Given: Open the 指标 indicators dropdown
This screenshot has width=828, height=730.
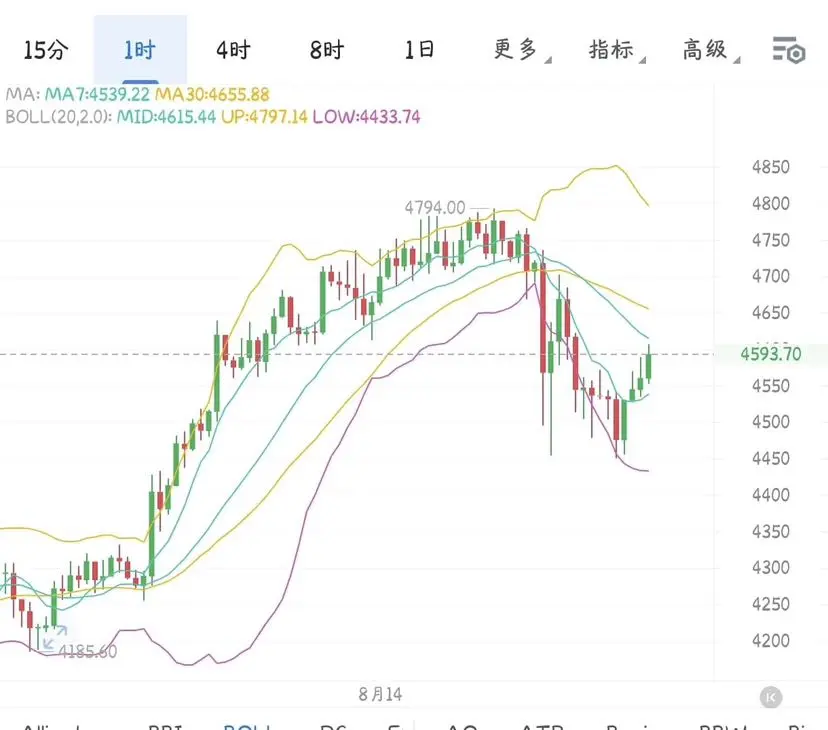Looking at the screenshot, I should [616, 50].
